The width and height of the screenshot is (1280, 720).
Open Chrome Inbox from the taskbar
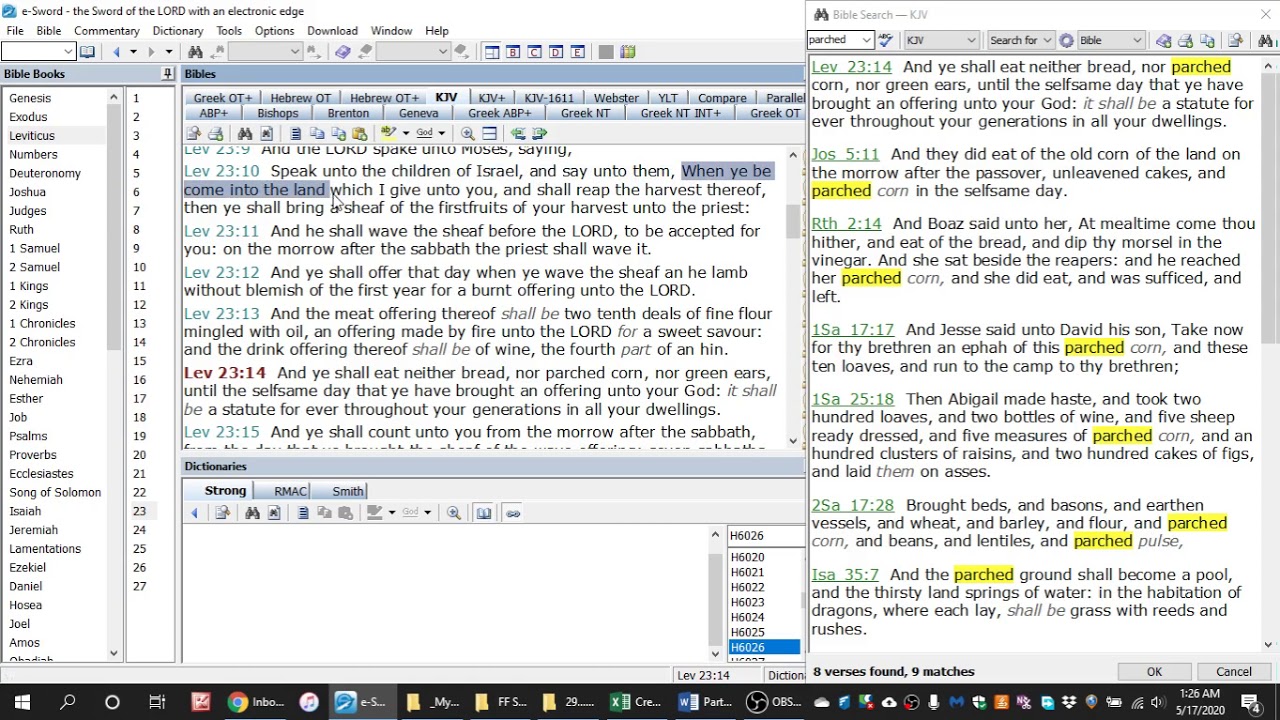pos(257,702)
